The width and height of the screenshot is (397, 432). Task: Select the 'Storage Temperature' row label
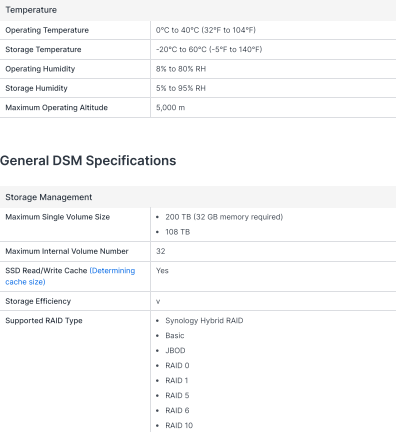43,49
